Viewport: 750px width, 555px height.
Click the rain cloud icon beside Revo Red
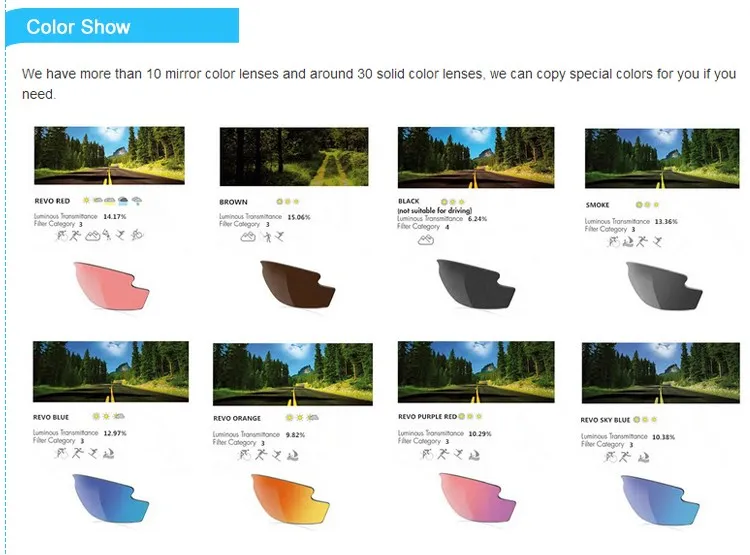tap(123, 201)
